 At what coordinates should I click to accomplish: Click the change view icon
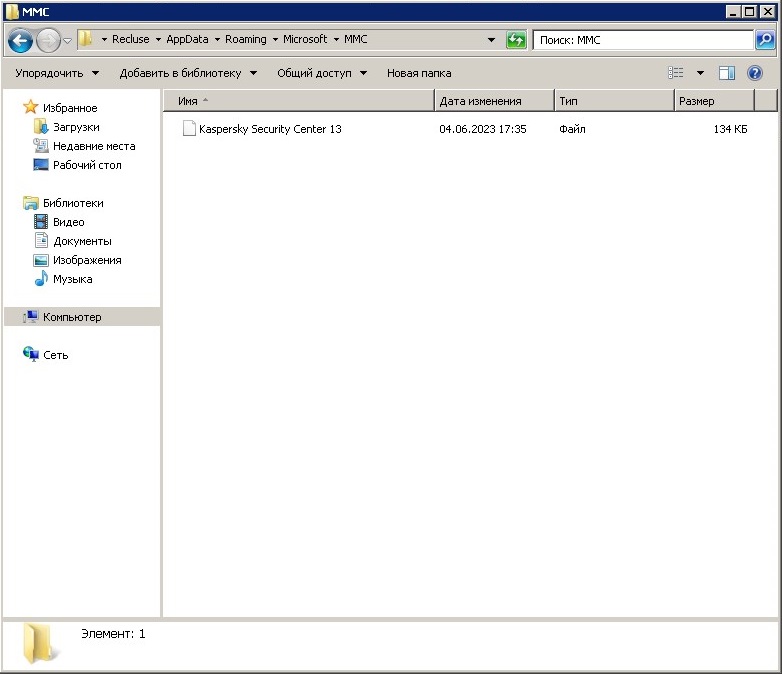pyautogui.click(x=676, y=73)
